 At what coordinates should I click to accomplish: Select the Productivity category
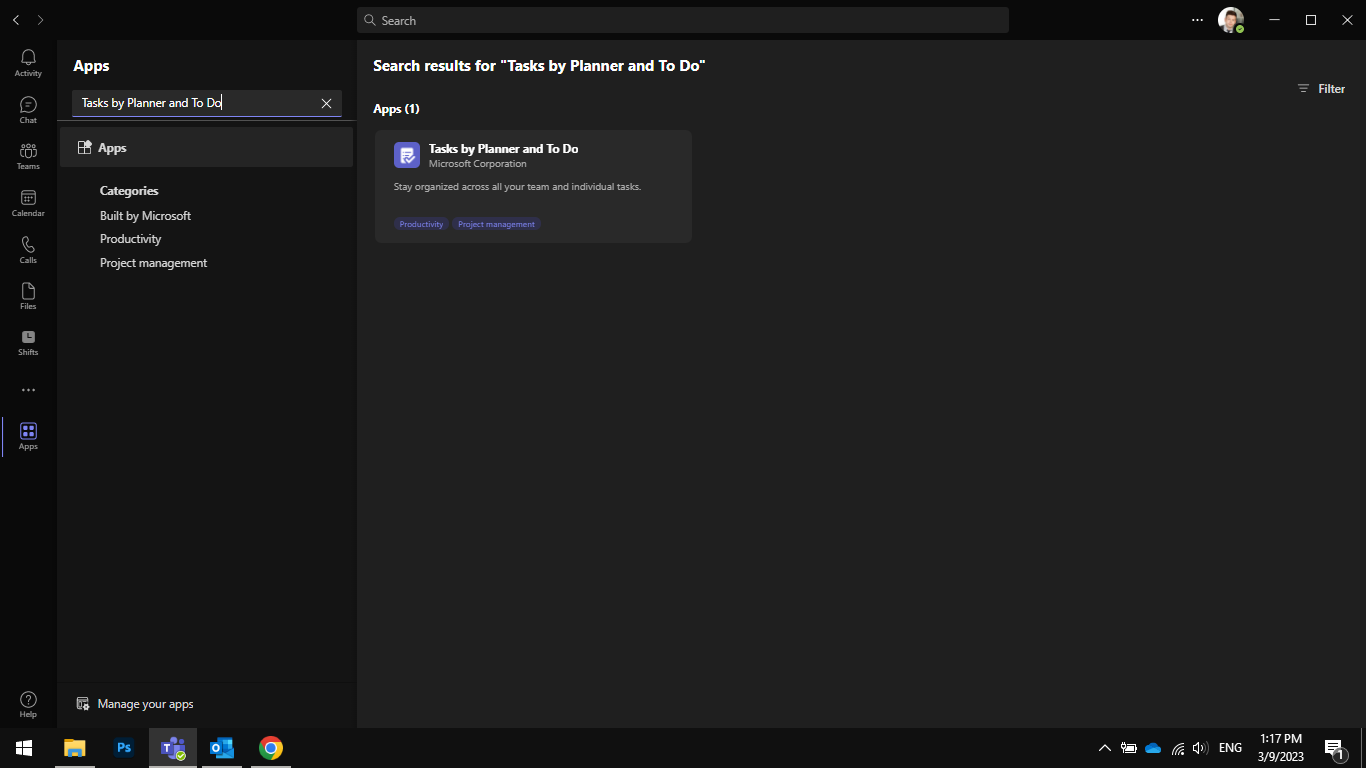click(130, 239)
